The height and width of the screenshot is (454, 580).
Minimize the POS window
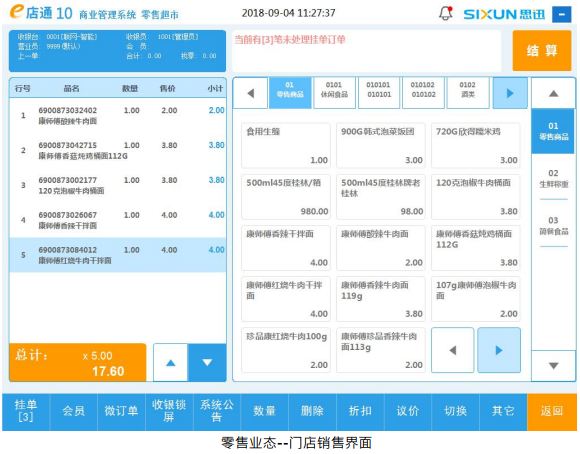tap(562, 14)
